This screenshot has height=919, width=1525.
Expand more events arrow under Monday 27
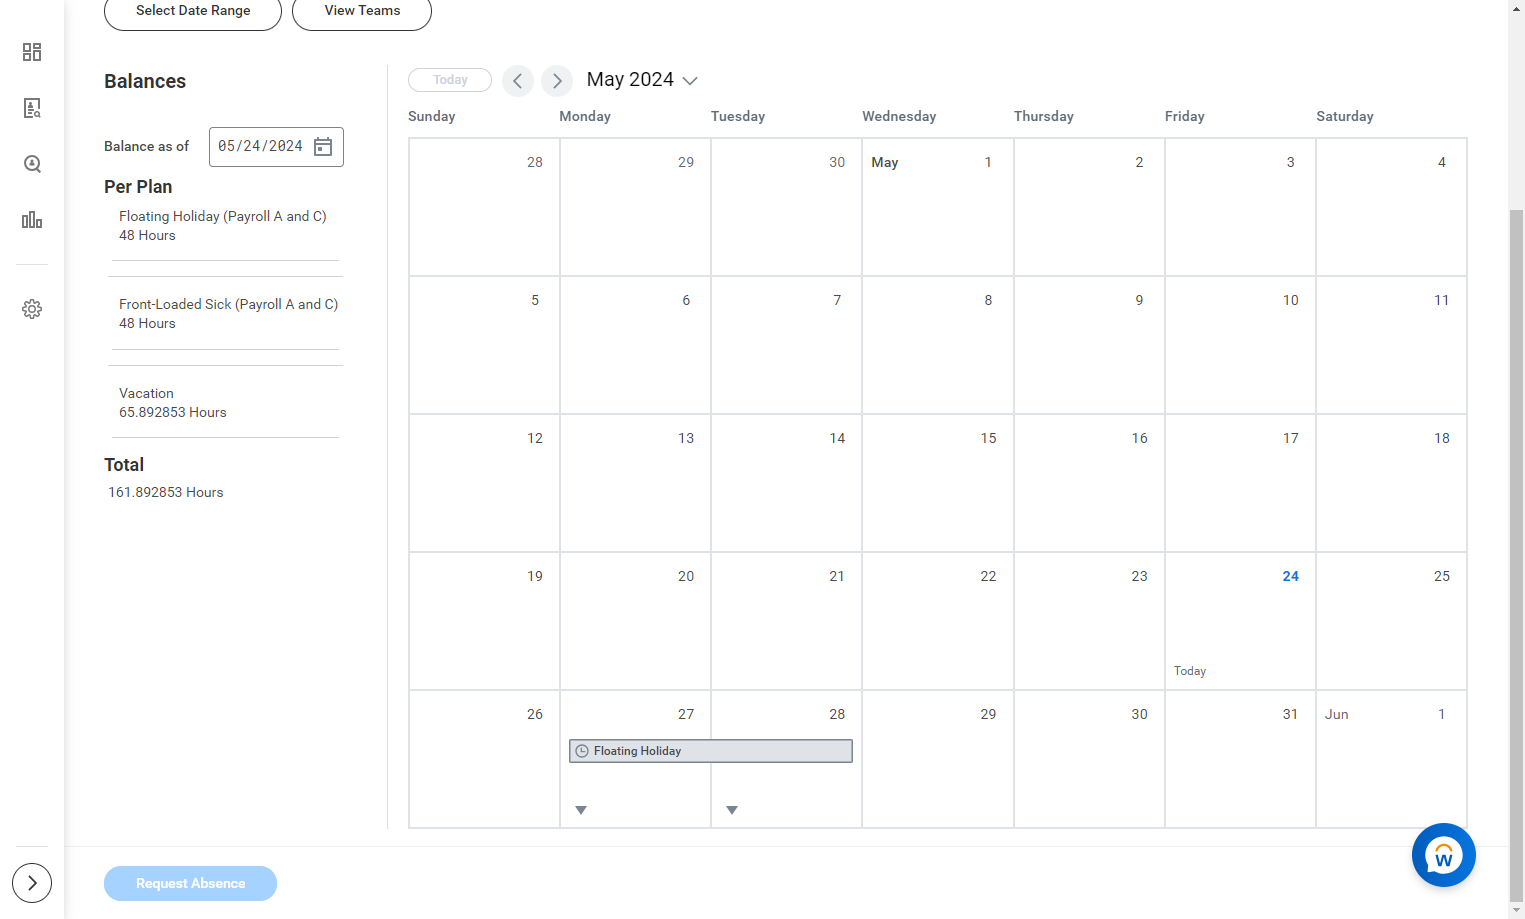581,810
